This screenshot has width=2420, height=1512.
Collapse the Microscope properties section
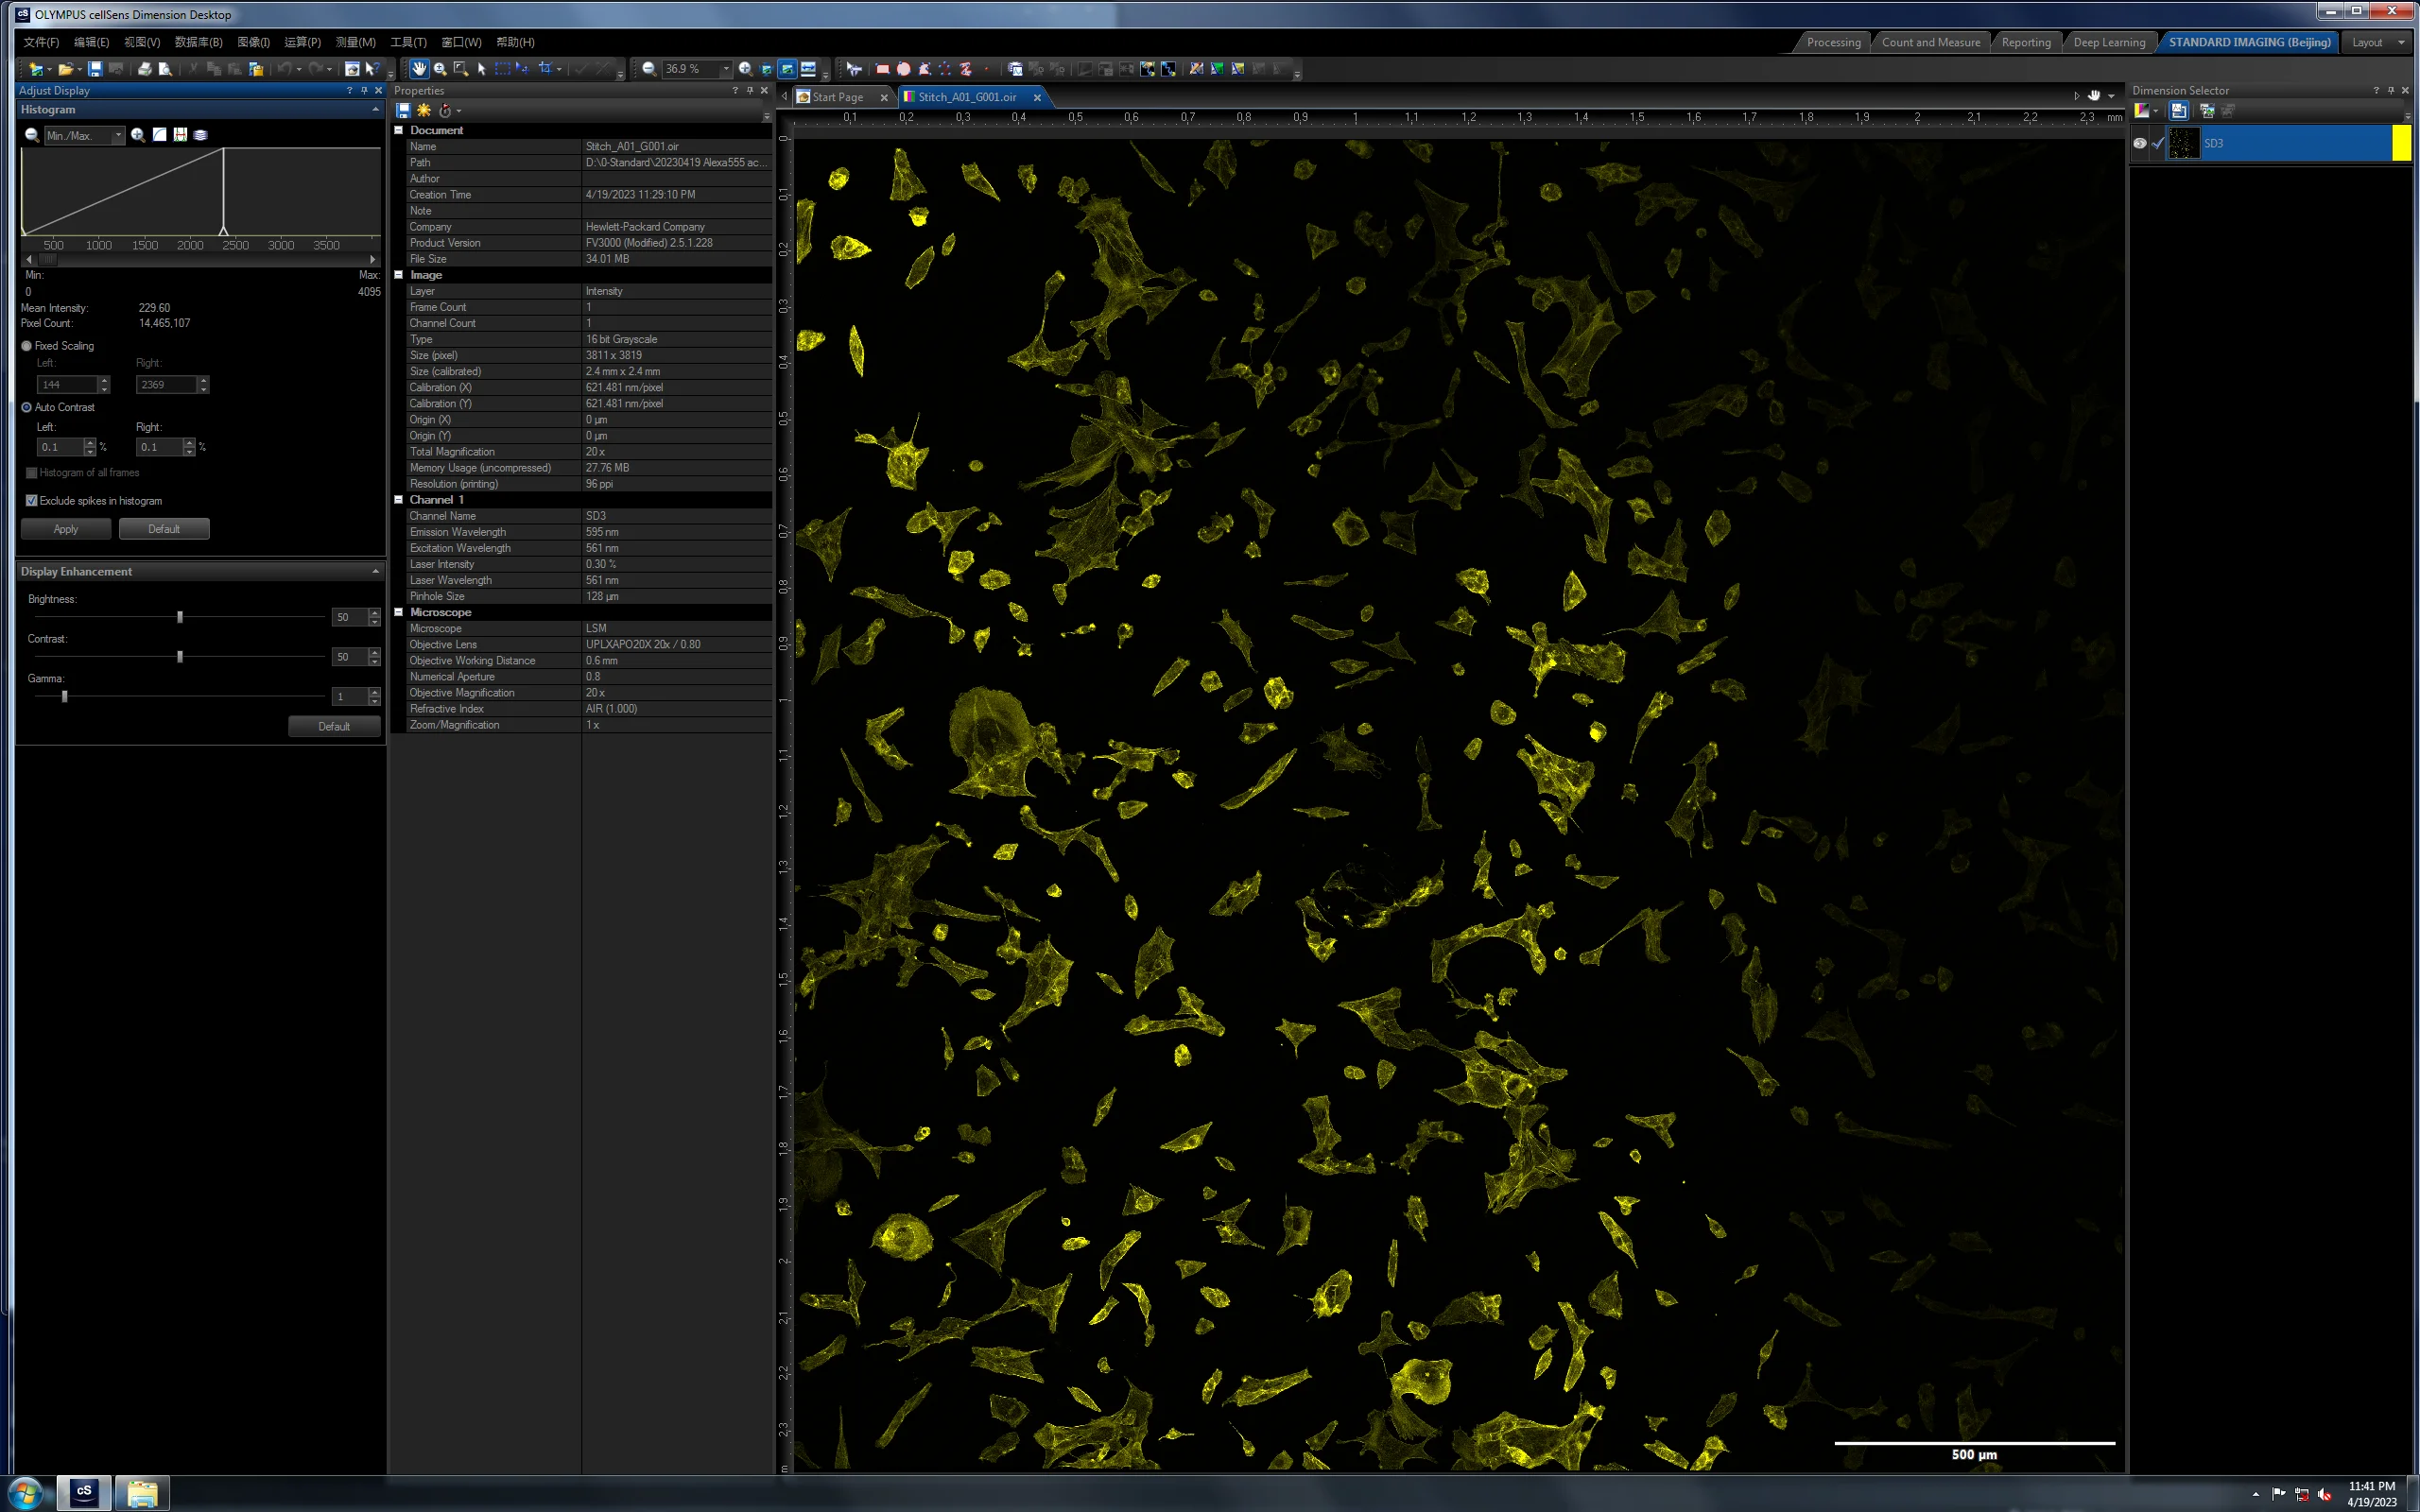399,612
